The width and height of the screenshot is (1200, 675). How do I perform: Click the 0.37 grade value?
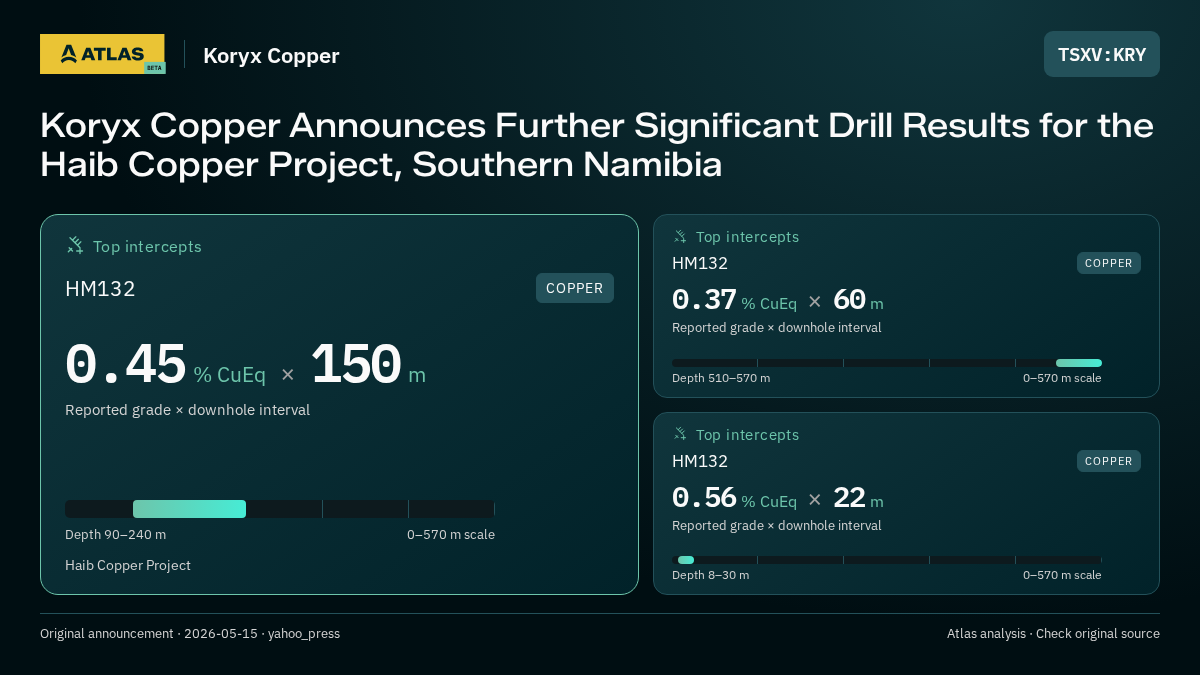click(704, 300)
